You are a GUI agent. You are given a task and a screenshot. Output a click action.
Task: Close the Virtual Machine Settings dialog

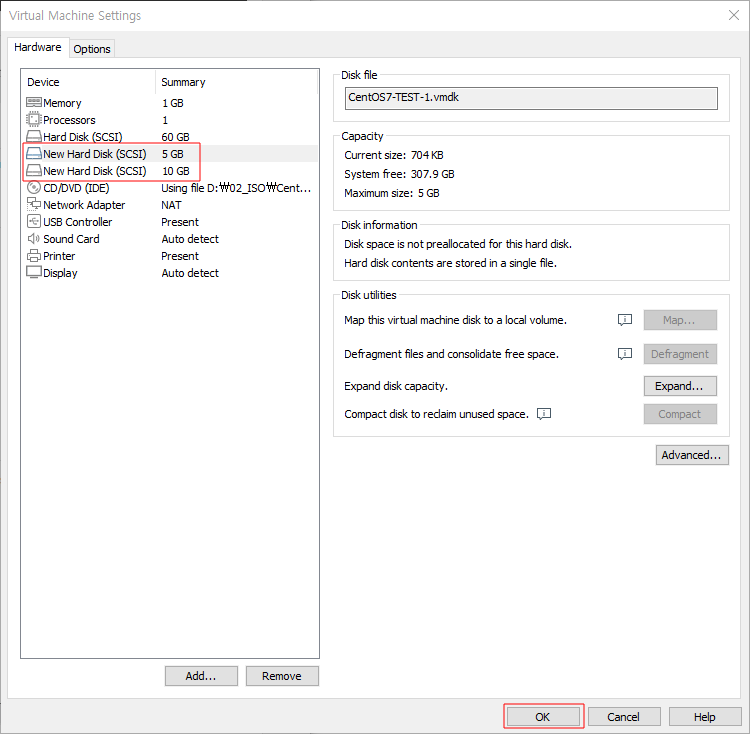tap(734, 15)
